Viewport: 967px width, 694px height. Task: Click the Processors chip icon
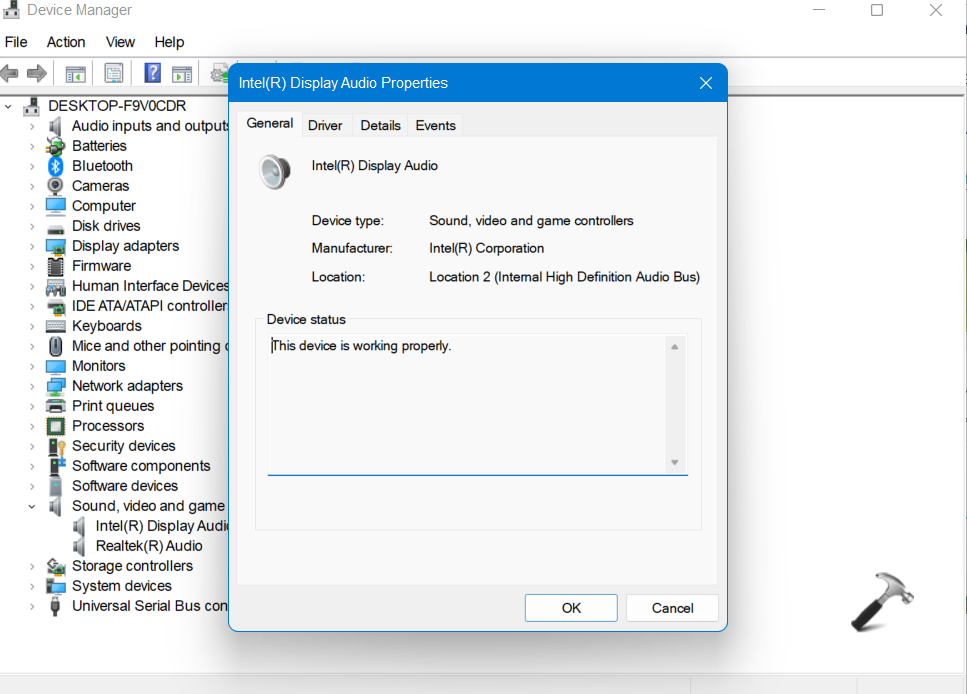[56, 426]
